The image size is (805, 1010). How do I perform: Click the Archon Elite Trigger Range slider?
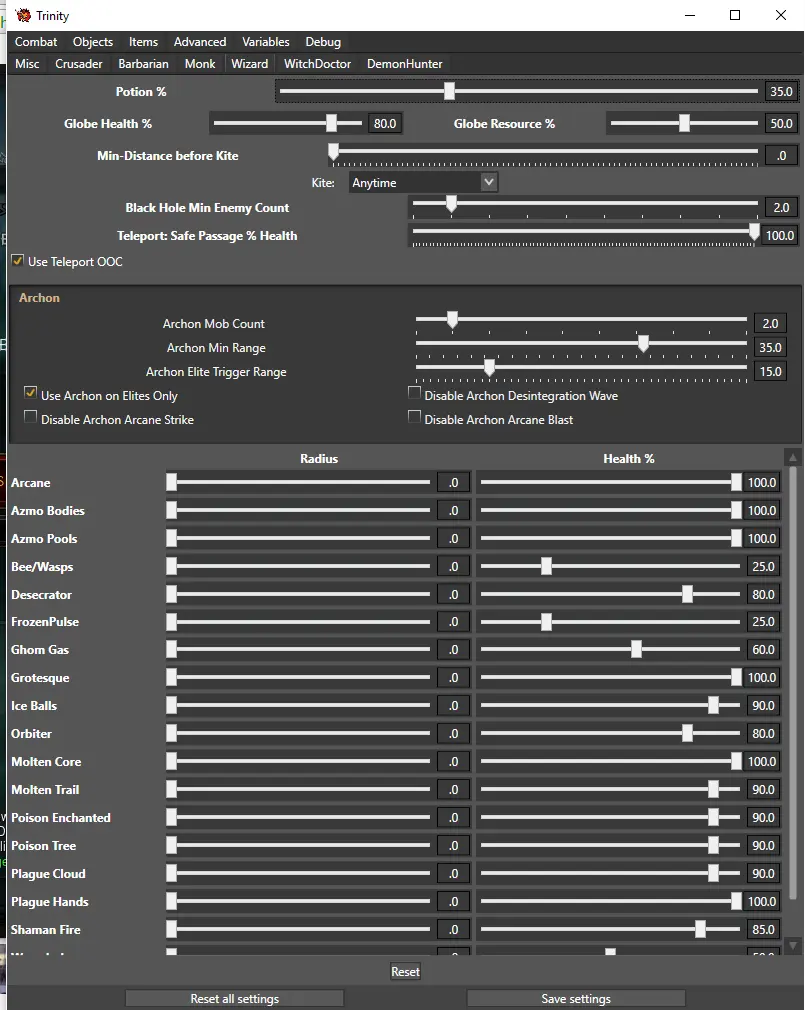tap(581, 369)
